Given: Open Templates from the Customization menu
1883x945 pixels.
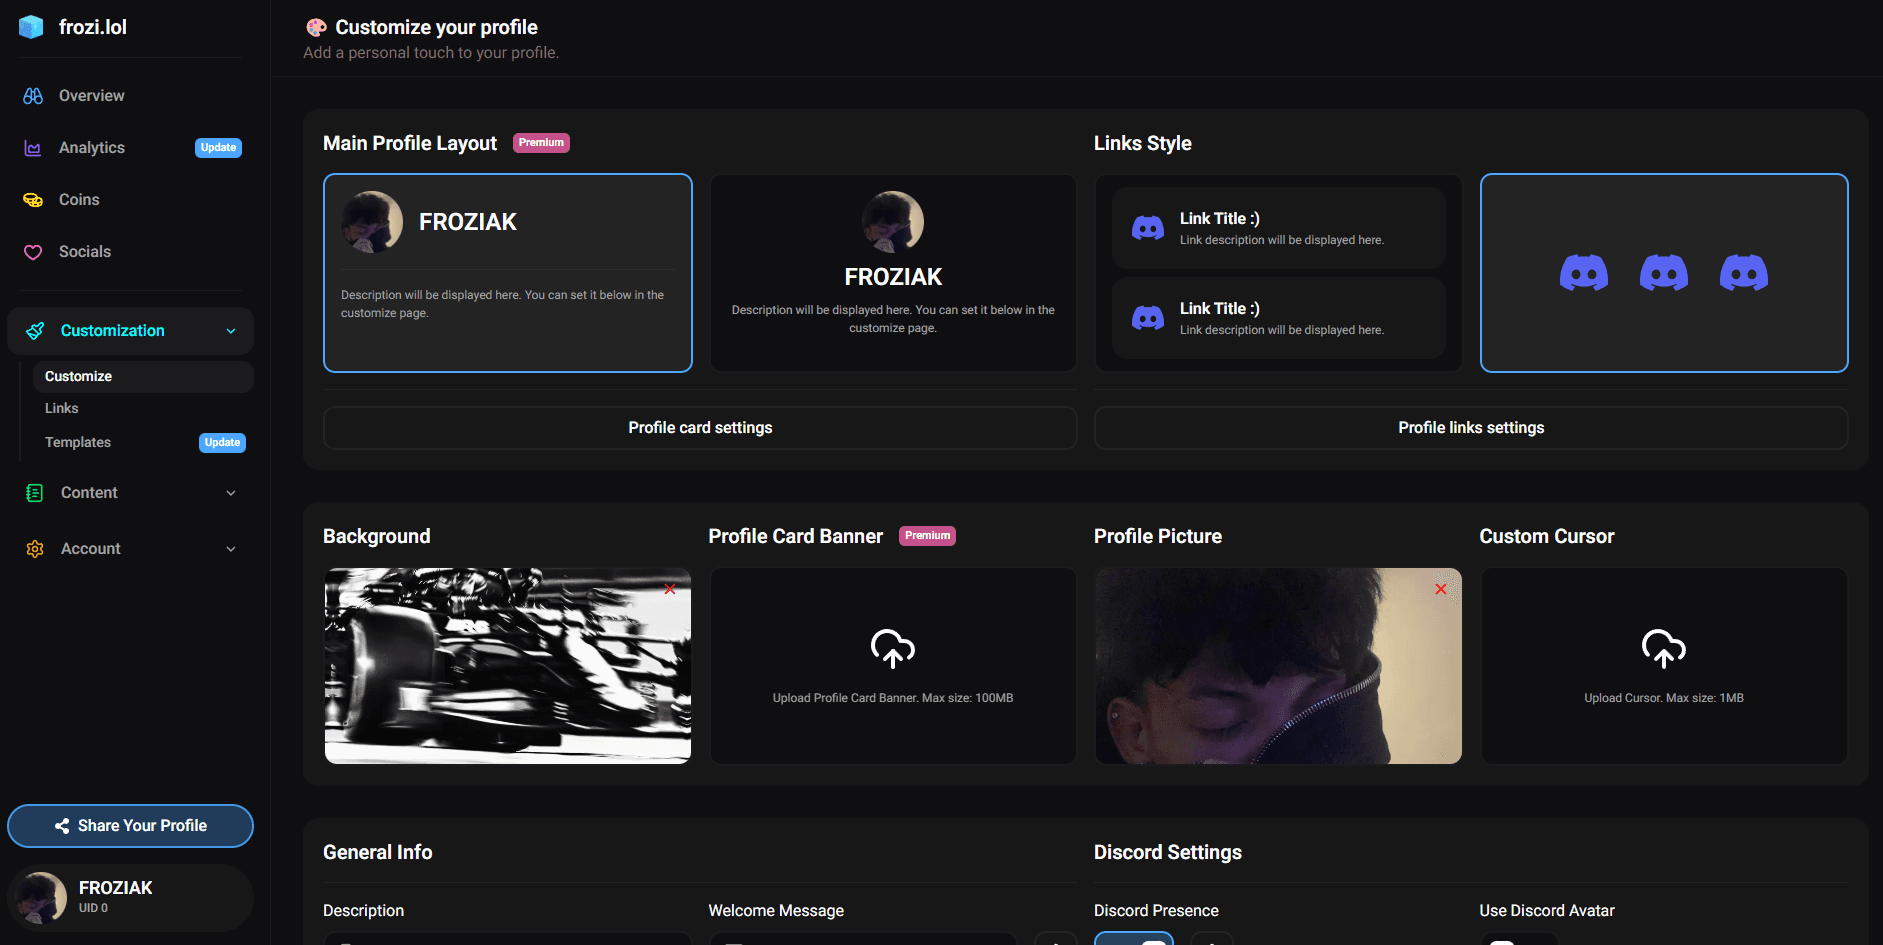Looking at the screenshot, I should click(x=77, y=441).
